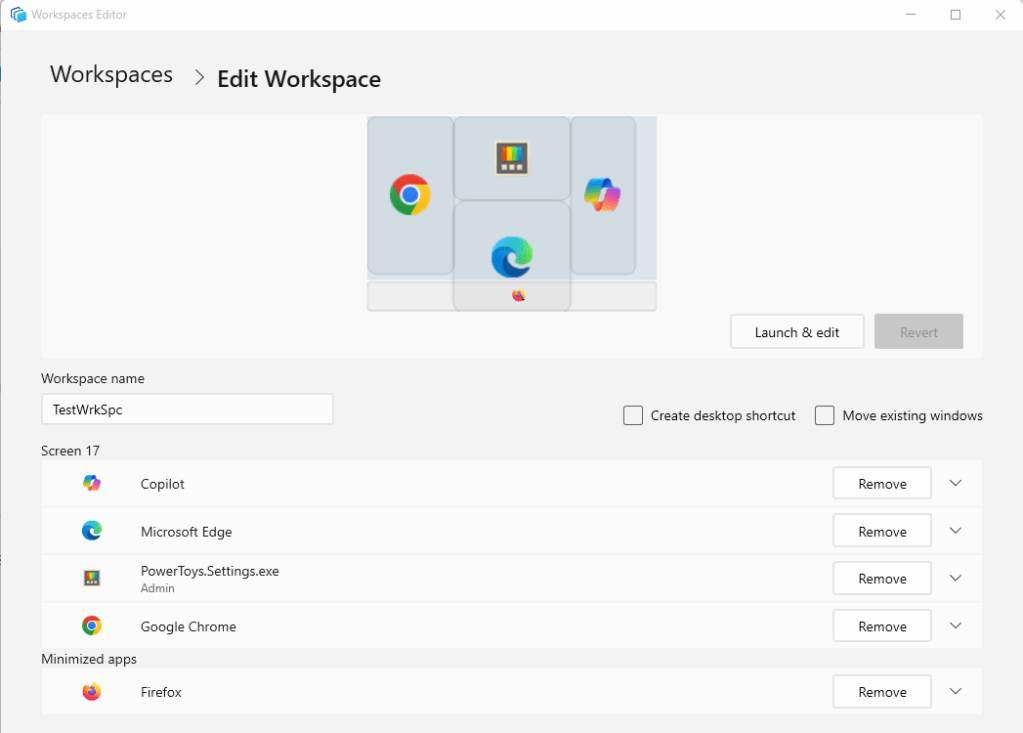Expand the Copilot row options
Viewport: 1023px width, 733px height.
click(956, 483)
